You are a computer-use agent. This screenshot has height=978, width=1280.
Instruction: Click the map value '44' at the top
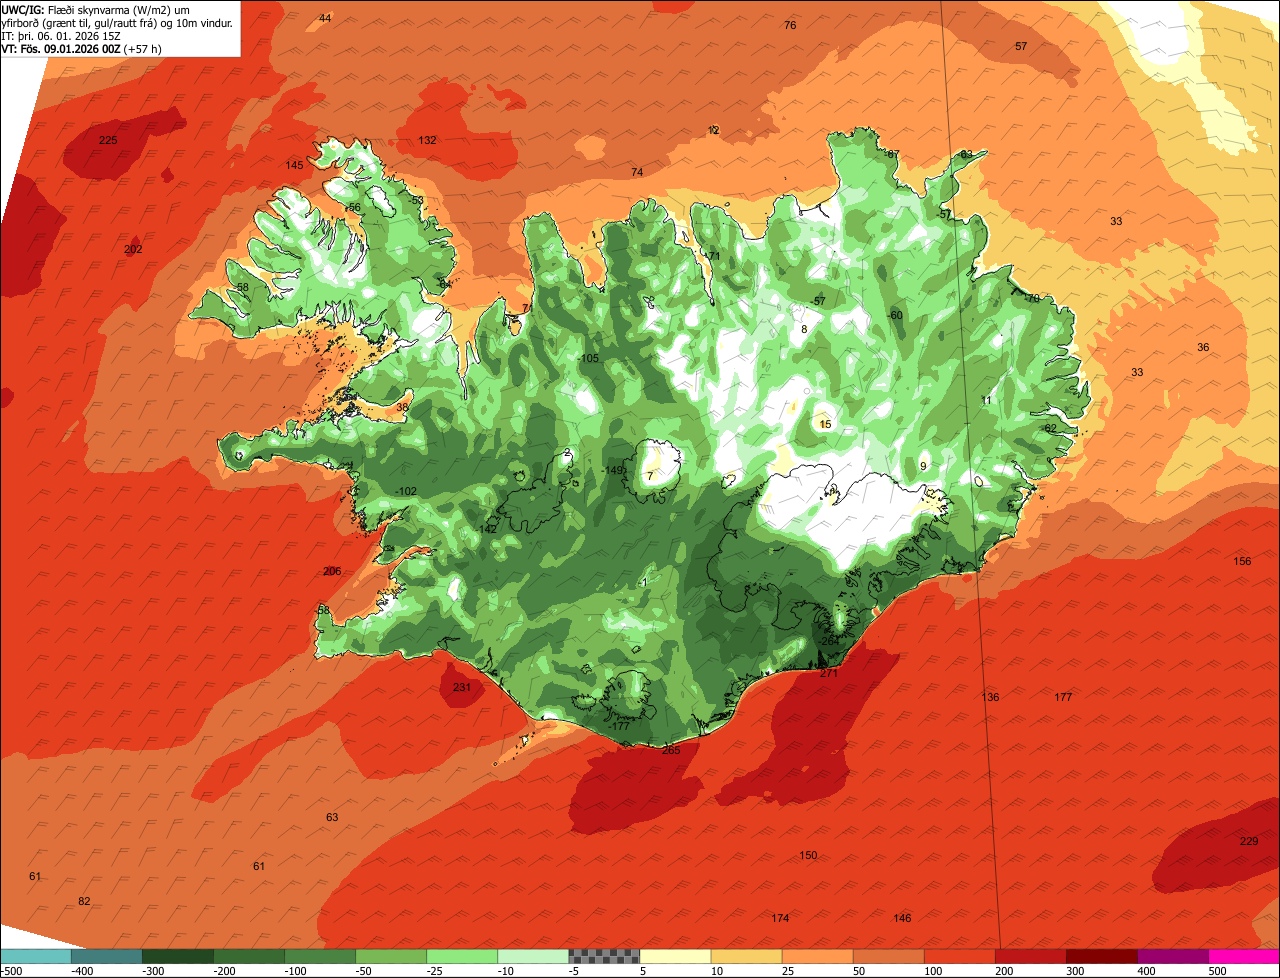pos(325,18)
